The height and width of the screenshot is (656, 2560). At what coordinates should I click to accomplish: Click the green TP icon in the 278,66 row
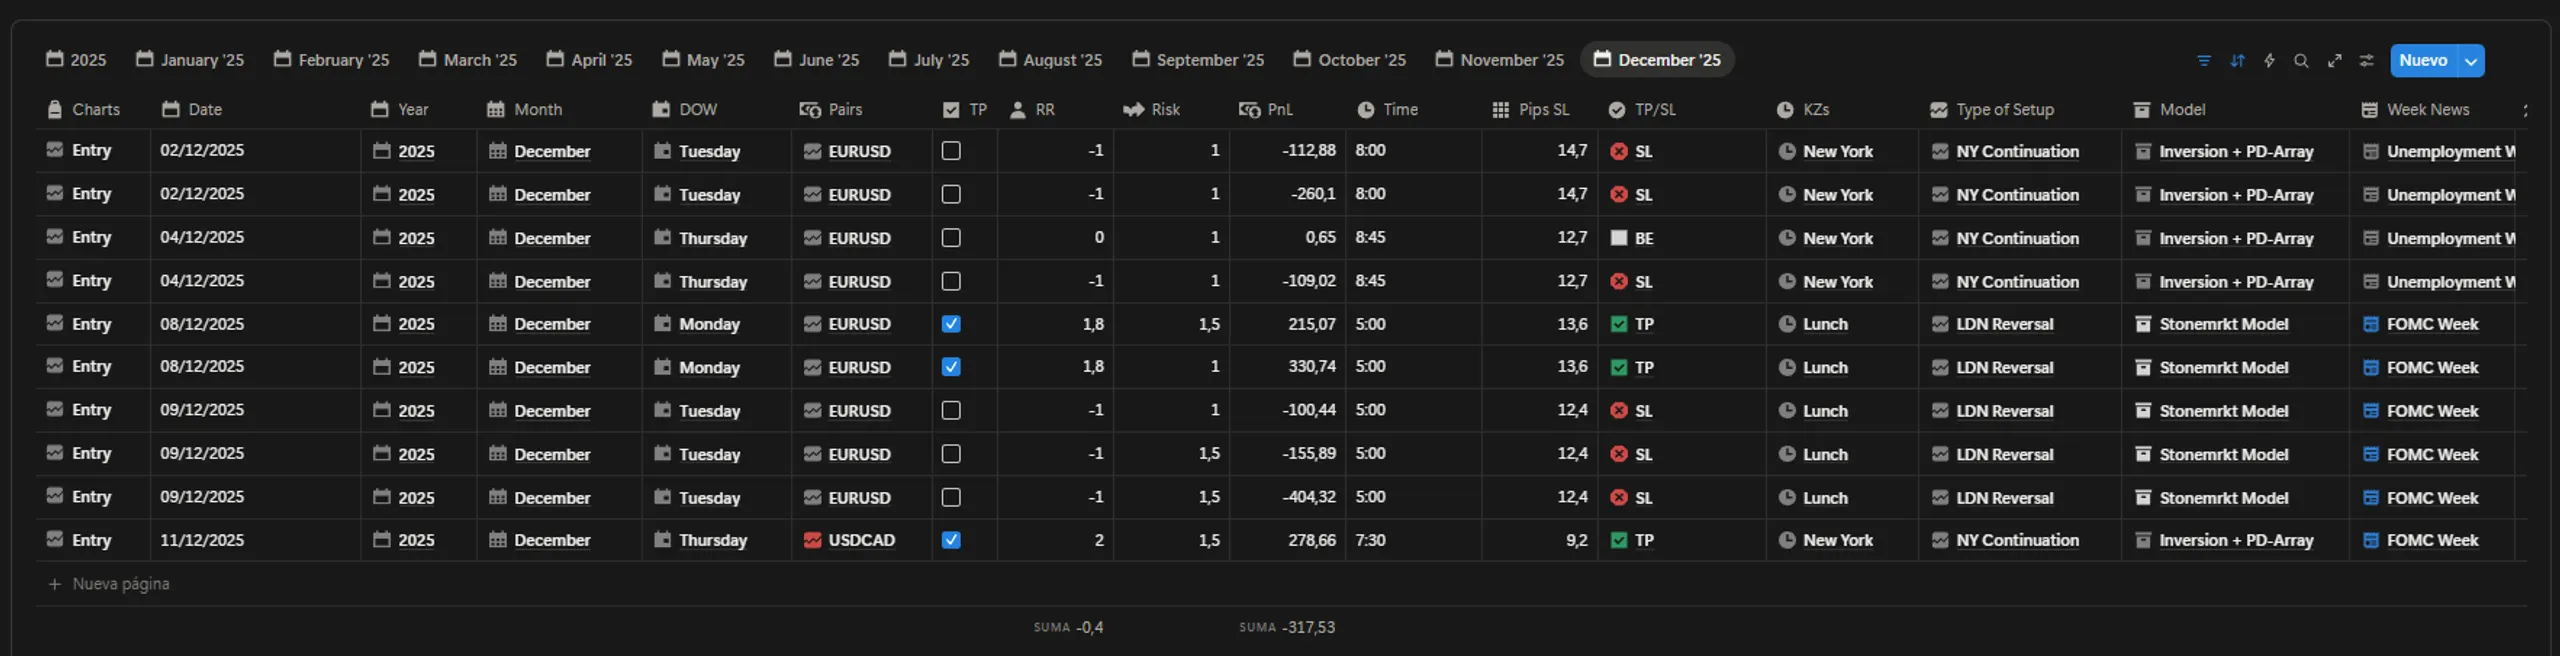(x=1618, y=540)
